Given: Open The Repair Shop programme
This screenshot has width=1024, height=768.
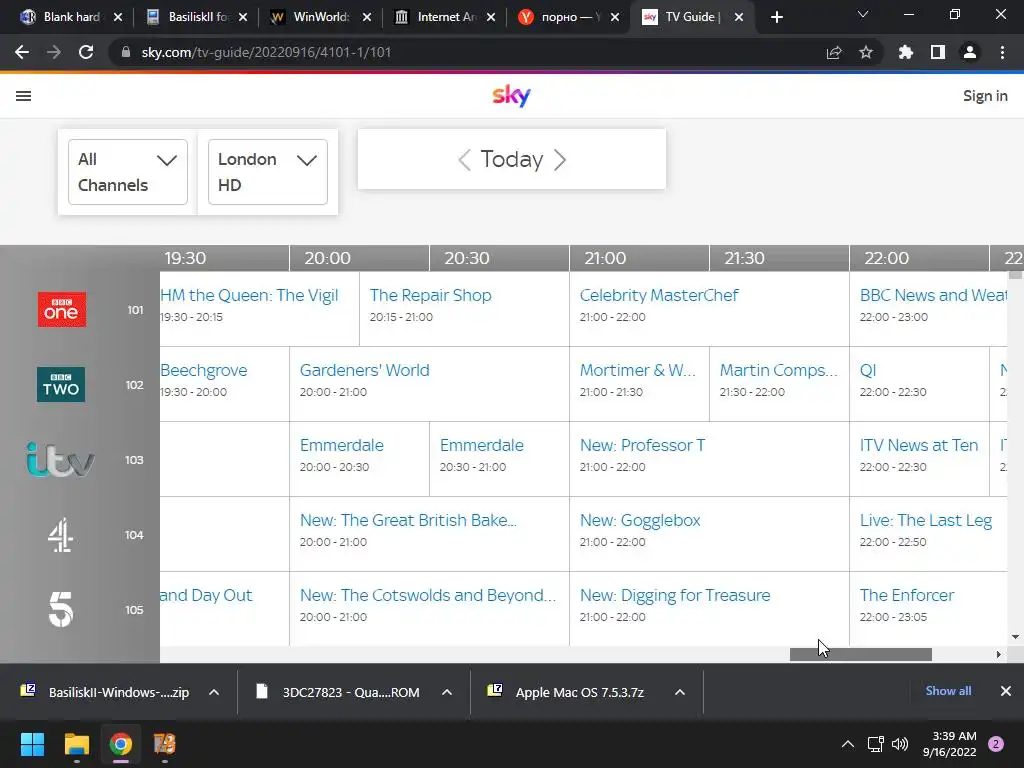Looking at the screenshot, I should [x=430, y=295].
